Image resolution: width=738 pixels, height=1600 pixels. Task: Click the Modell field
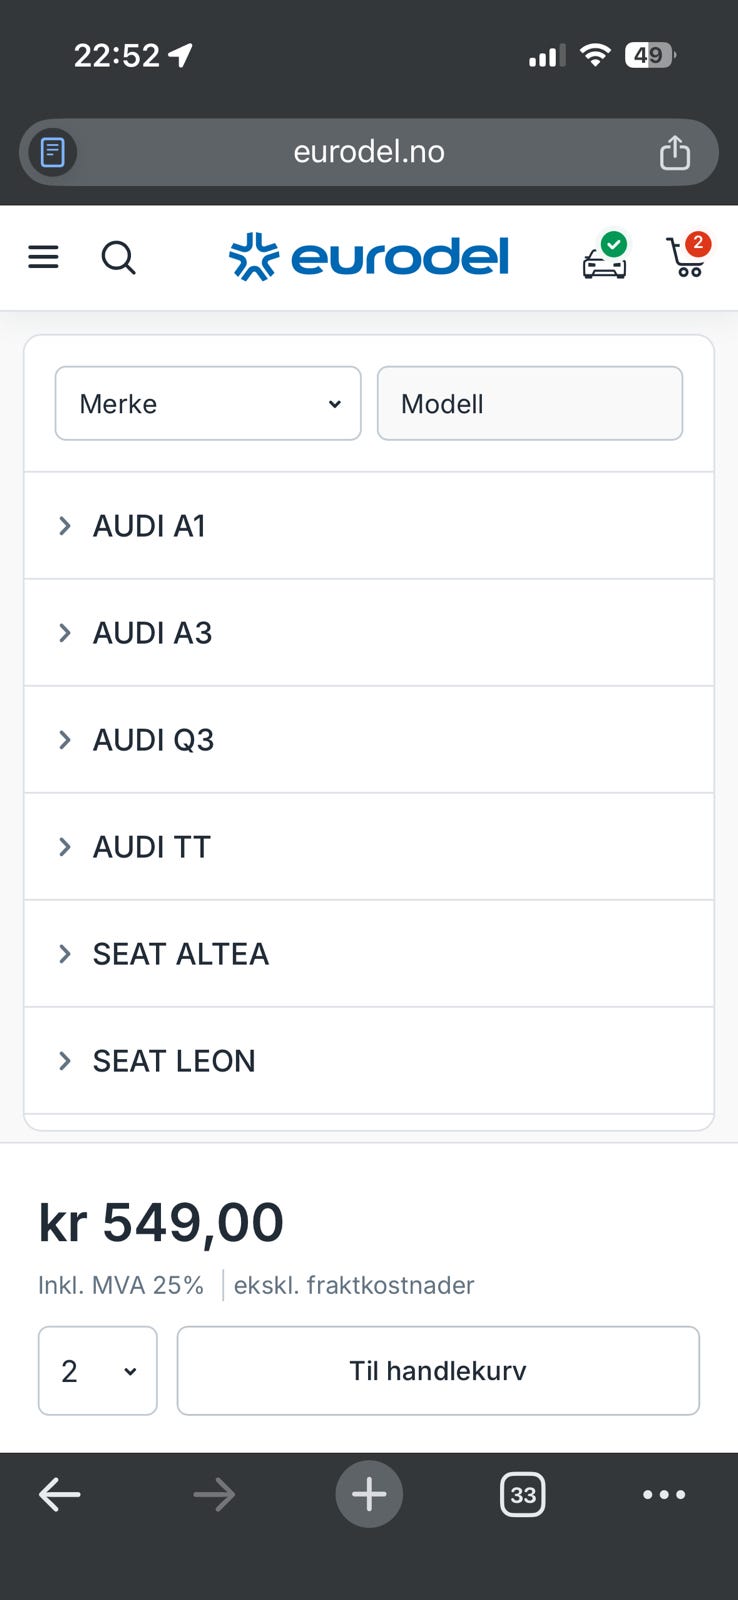coord(530,404)
